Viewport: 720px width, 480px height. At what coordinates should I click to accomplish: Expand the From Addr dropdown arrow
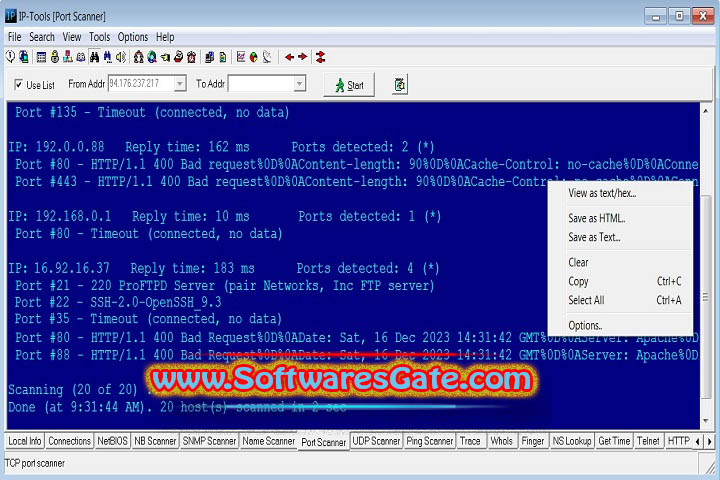[180, 84]
